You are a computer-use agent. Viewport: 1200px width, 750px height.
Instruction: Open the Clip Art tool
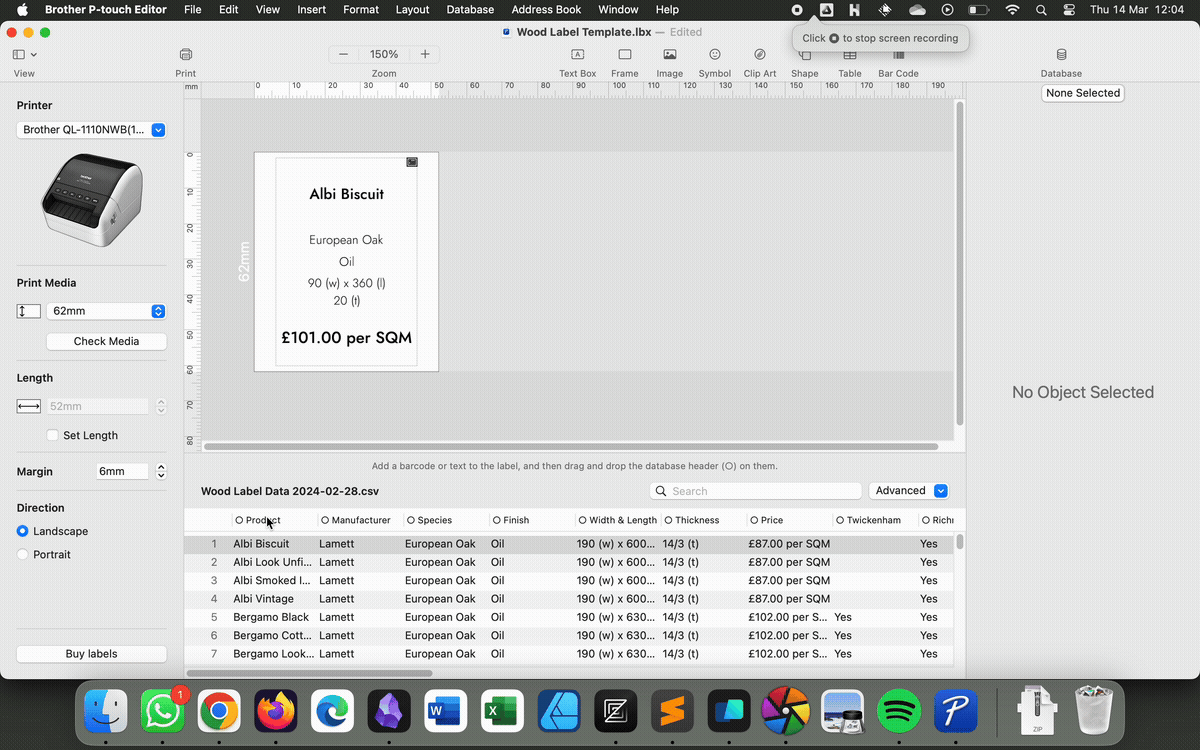coord(759,55)
